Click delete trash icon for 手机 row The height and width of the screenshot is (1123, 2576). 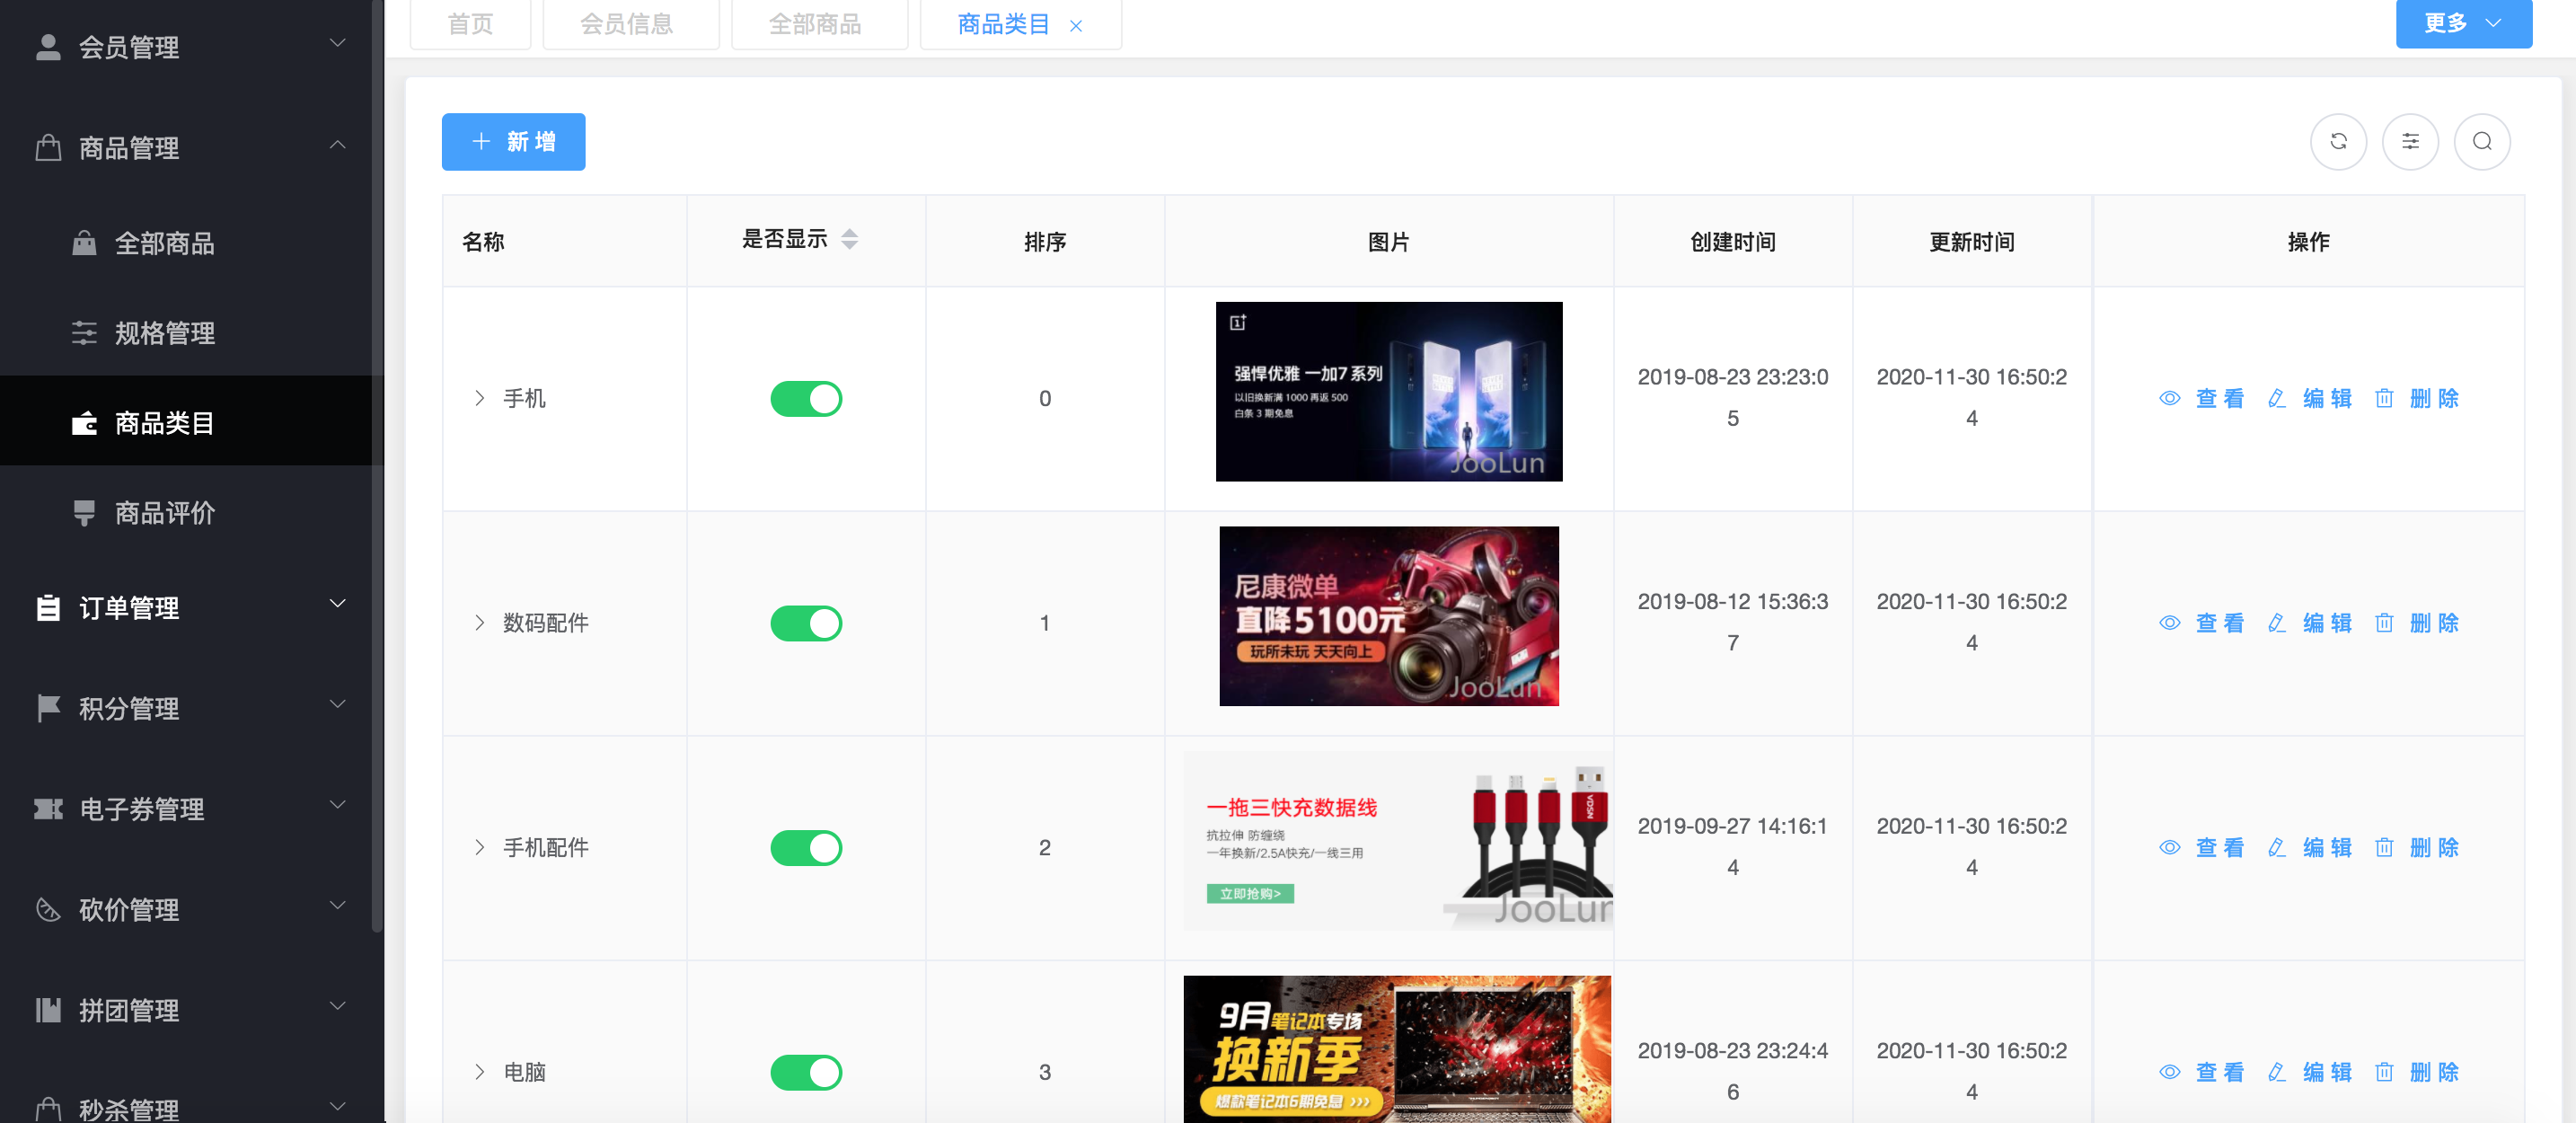coord(2384,399)
